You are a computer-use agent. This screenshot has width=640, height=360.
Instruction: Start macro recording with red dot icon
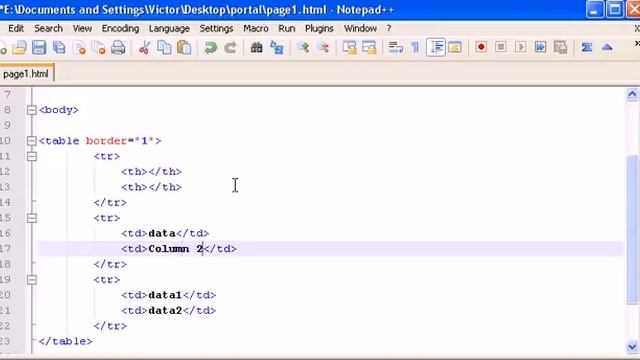pyautogui.click(x=481, y=47)
